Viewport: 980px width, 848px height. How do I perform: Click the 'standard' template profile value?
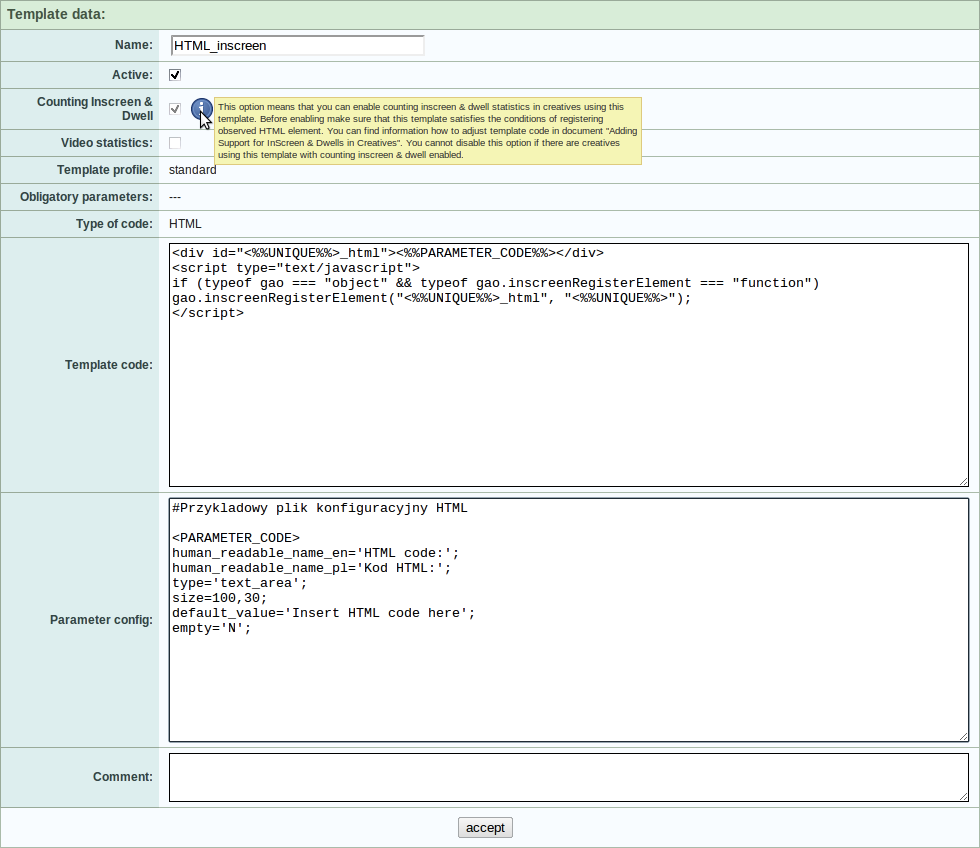point(192,170)
